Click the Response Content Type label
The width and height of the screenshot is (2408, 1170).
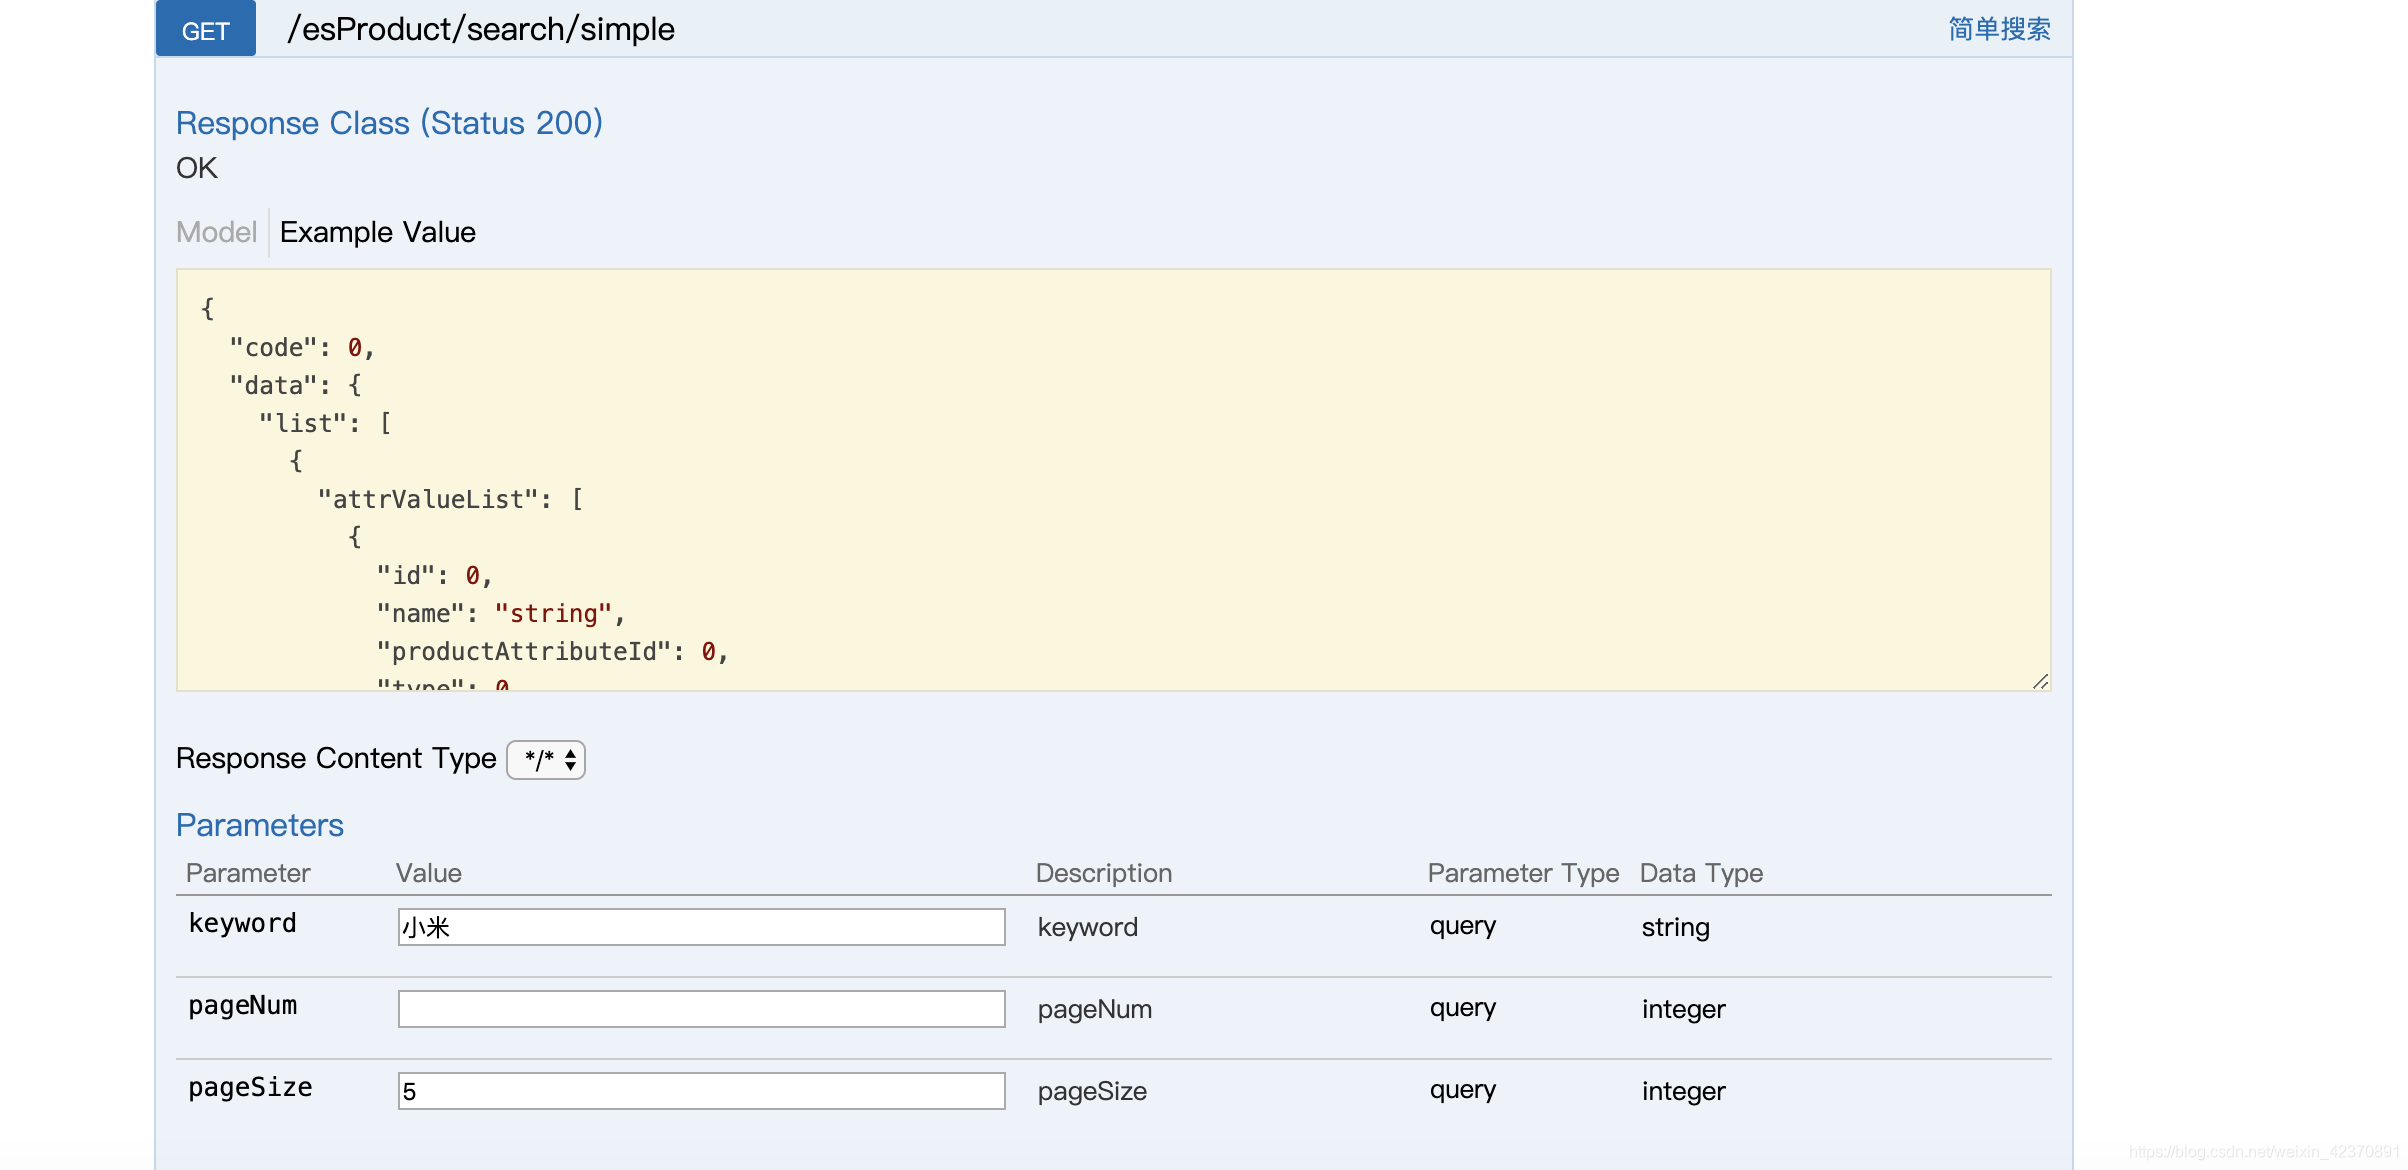coord(336,758)
